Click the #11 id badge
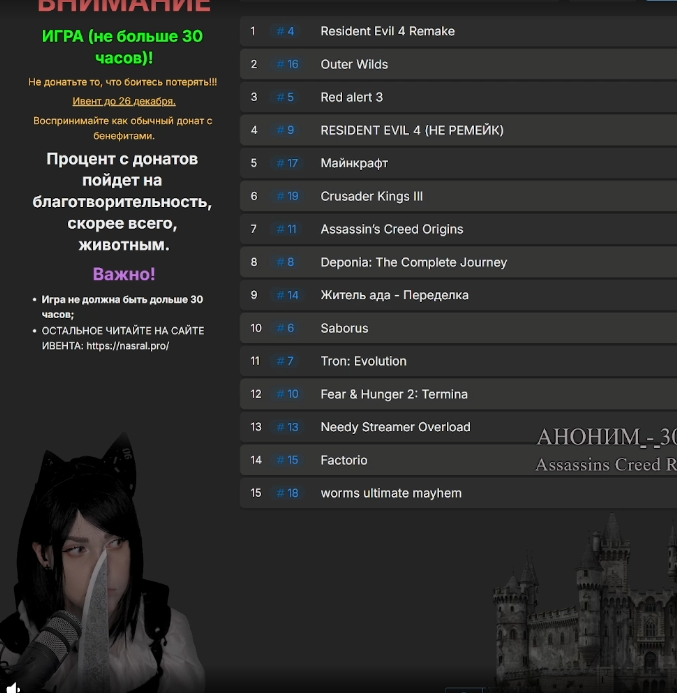The width and height of the screenshot is (677, 693). coord(287,229)
